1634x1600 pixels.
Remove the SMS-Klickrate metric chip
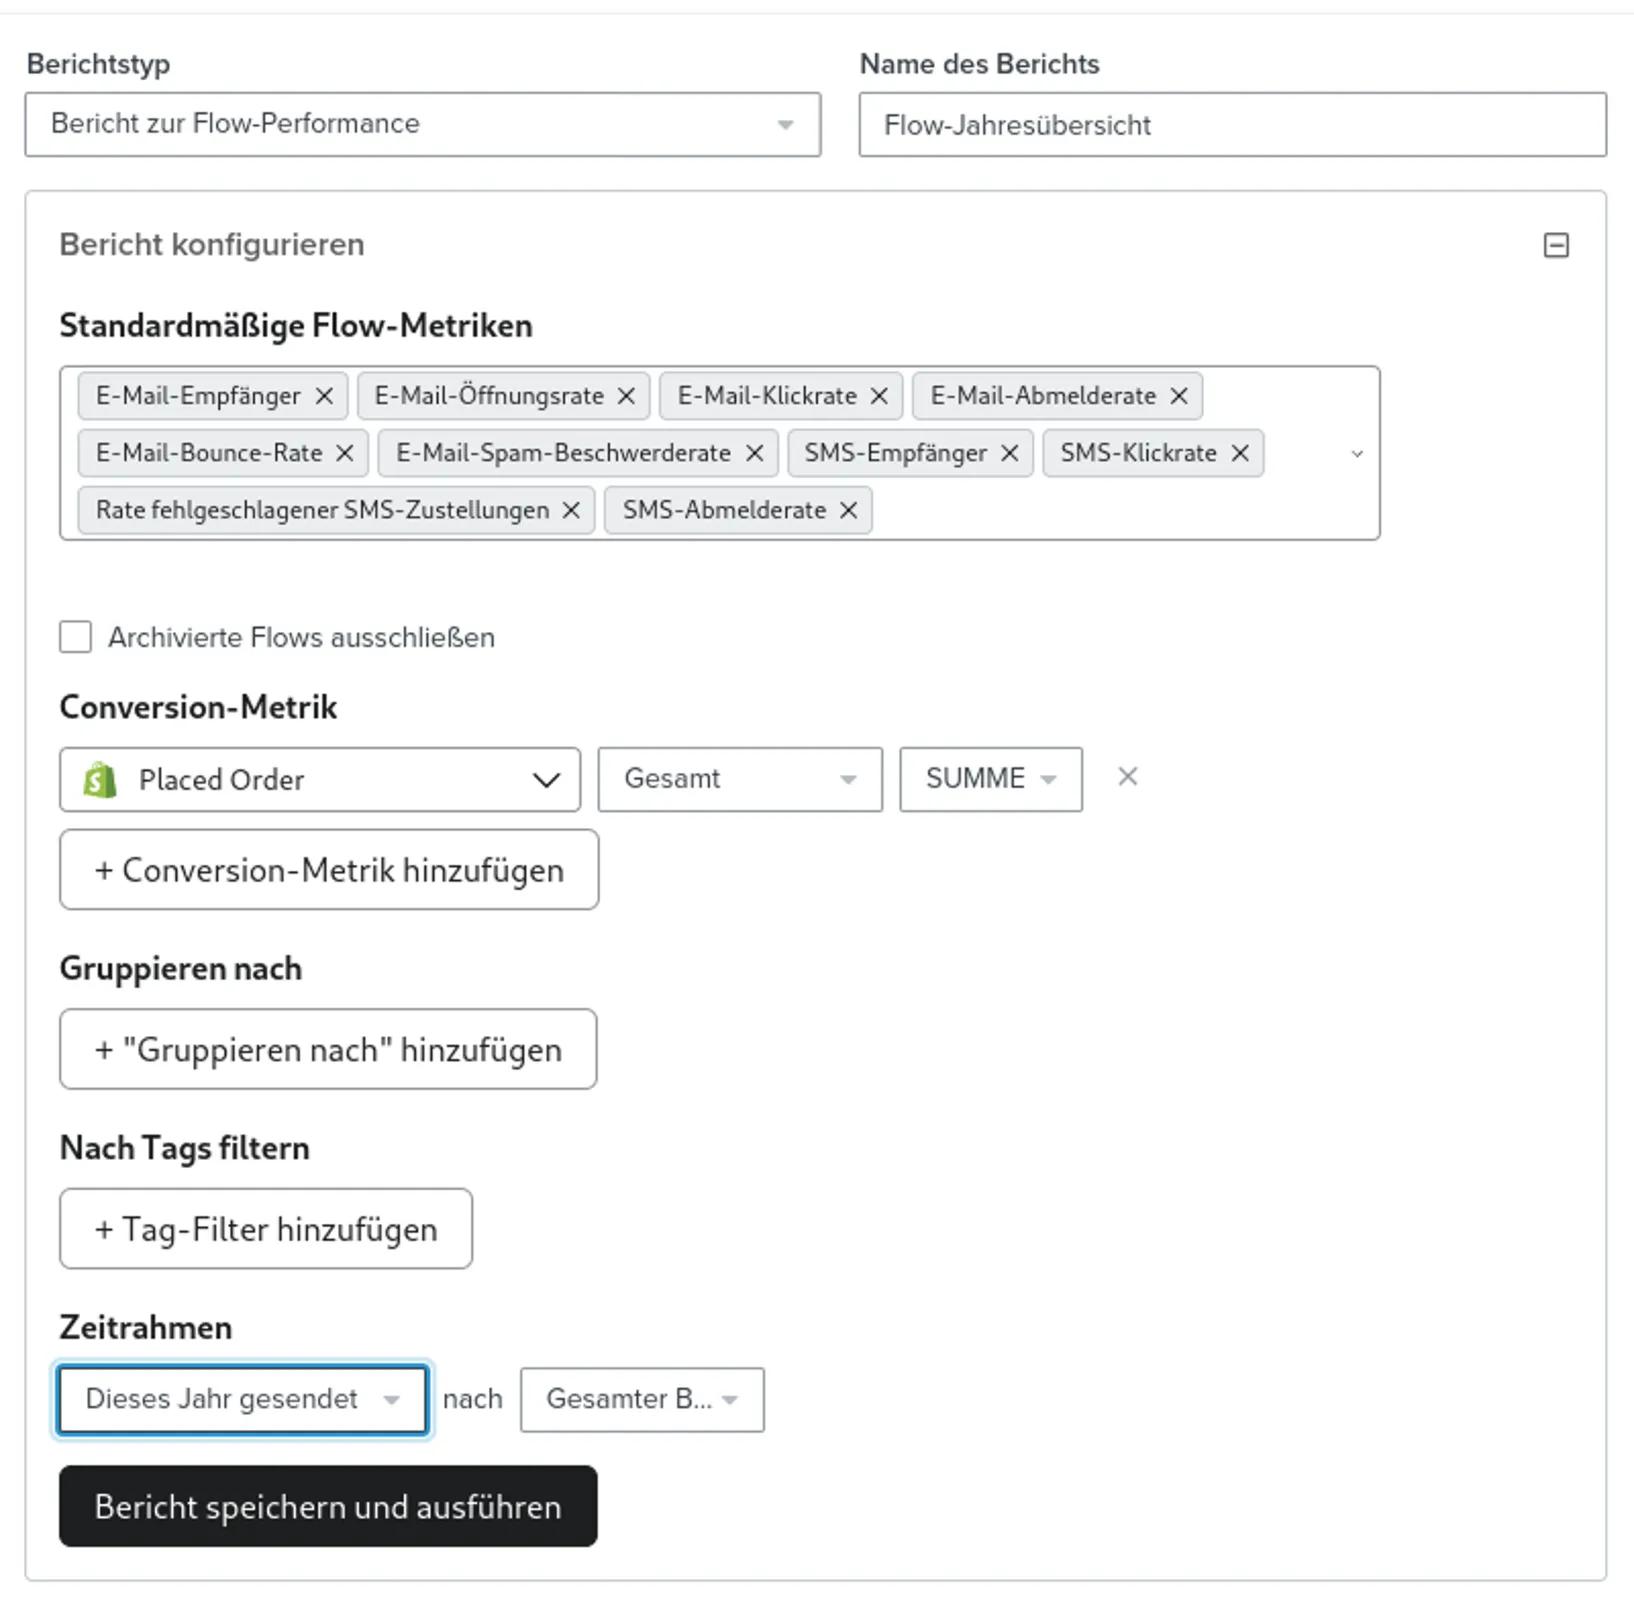[x=1240, y=453]
